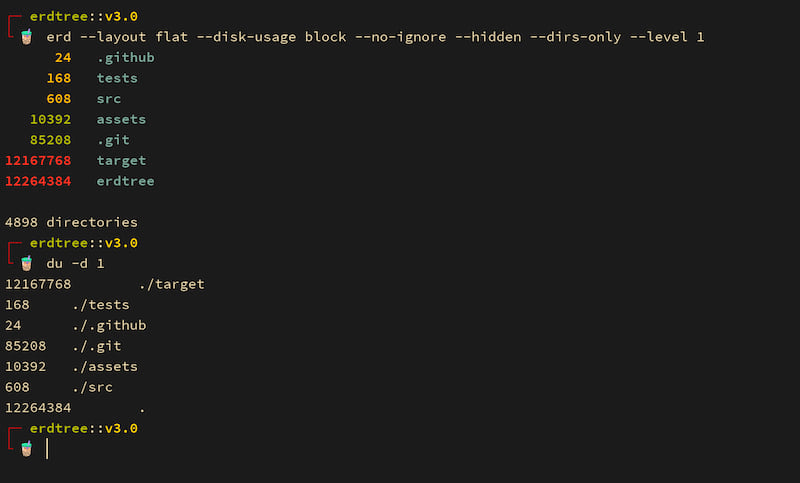Click the red 12167768 size value
This screenshot has width=800, height=483.
[x=38, y=161]
